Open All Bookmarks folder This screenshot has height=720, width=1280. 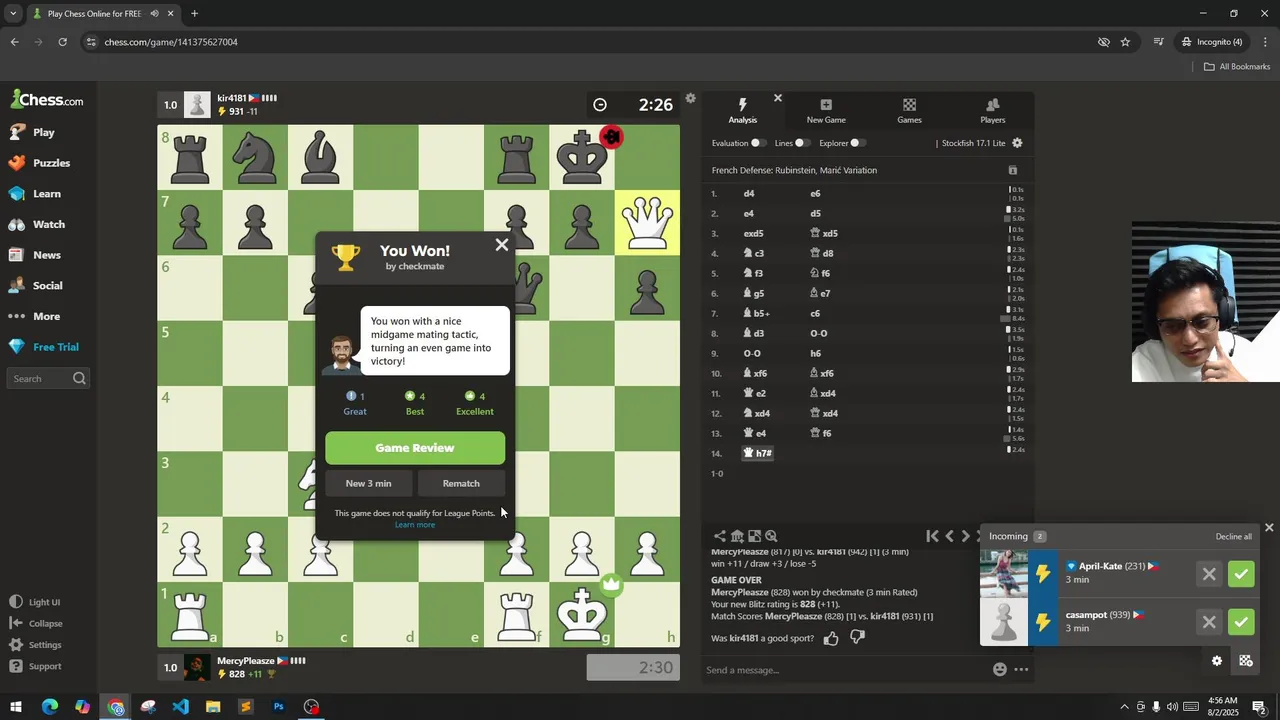click(x=1237, y=67)
